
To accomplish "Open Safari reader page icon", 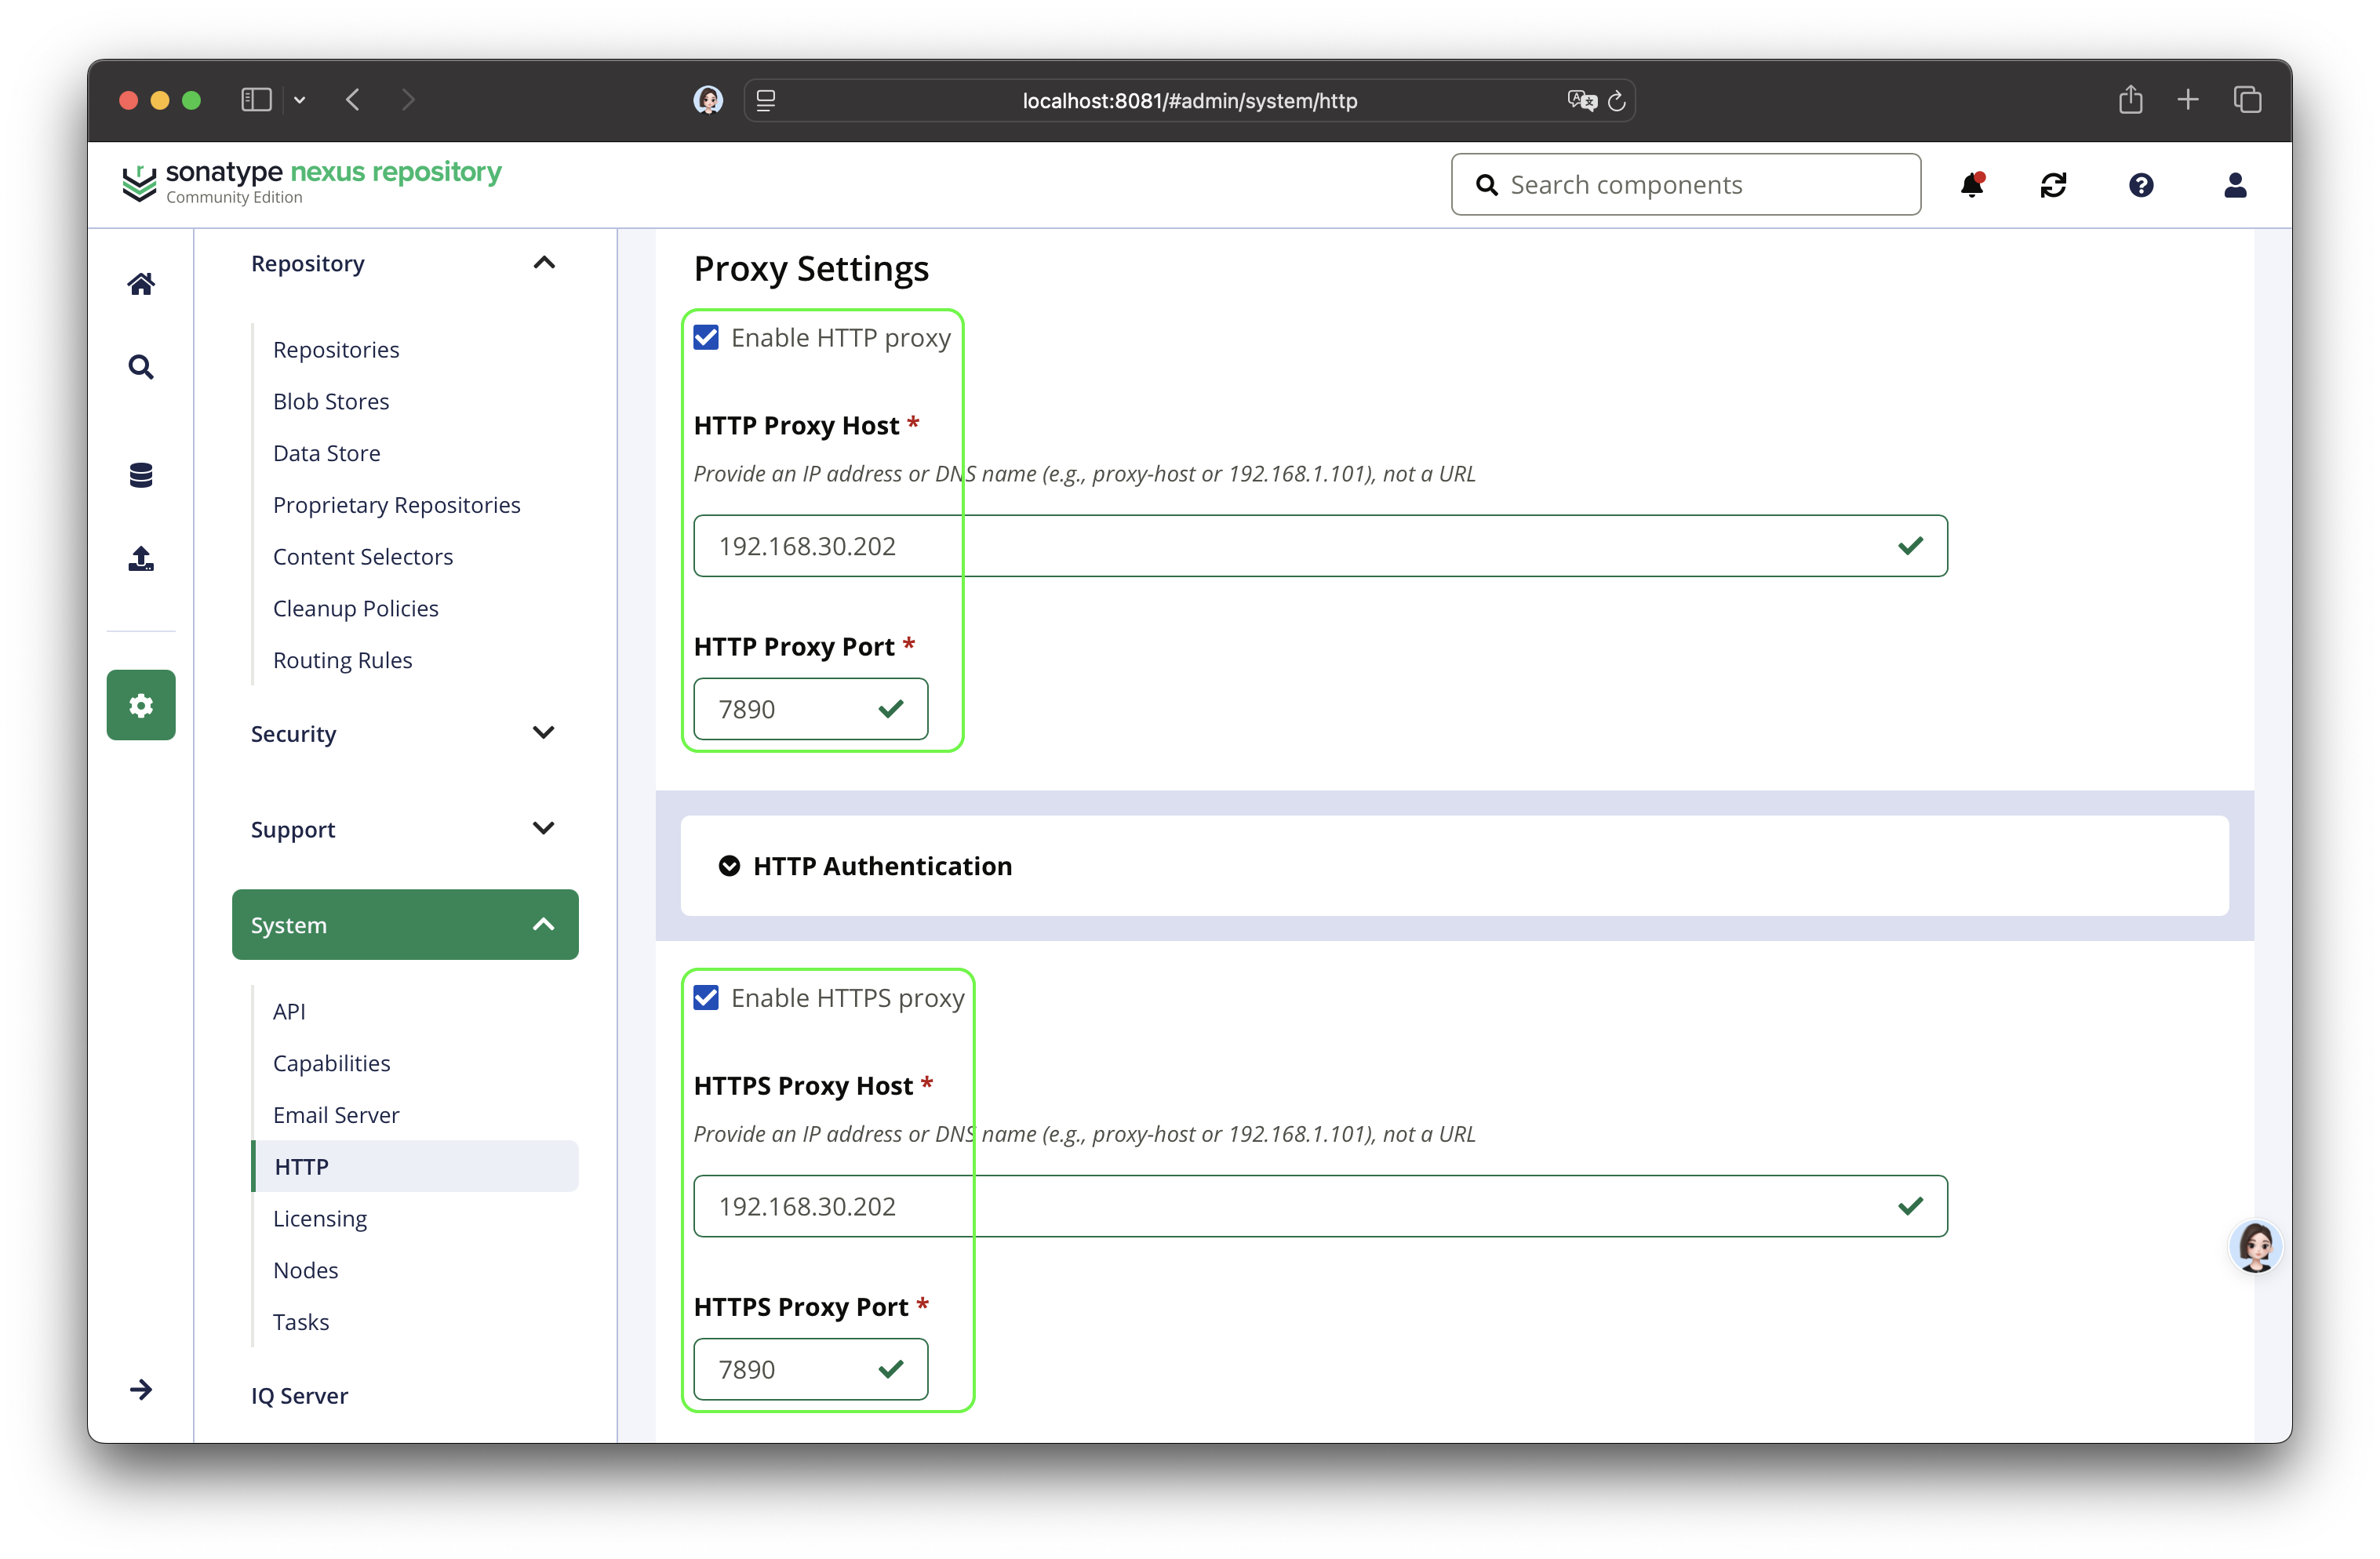I will tap(766, 100).
